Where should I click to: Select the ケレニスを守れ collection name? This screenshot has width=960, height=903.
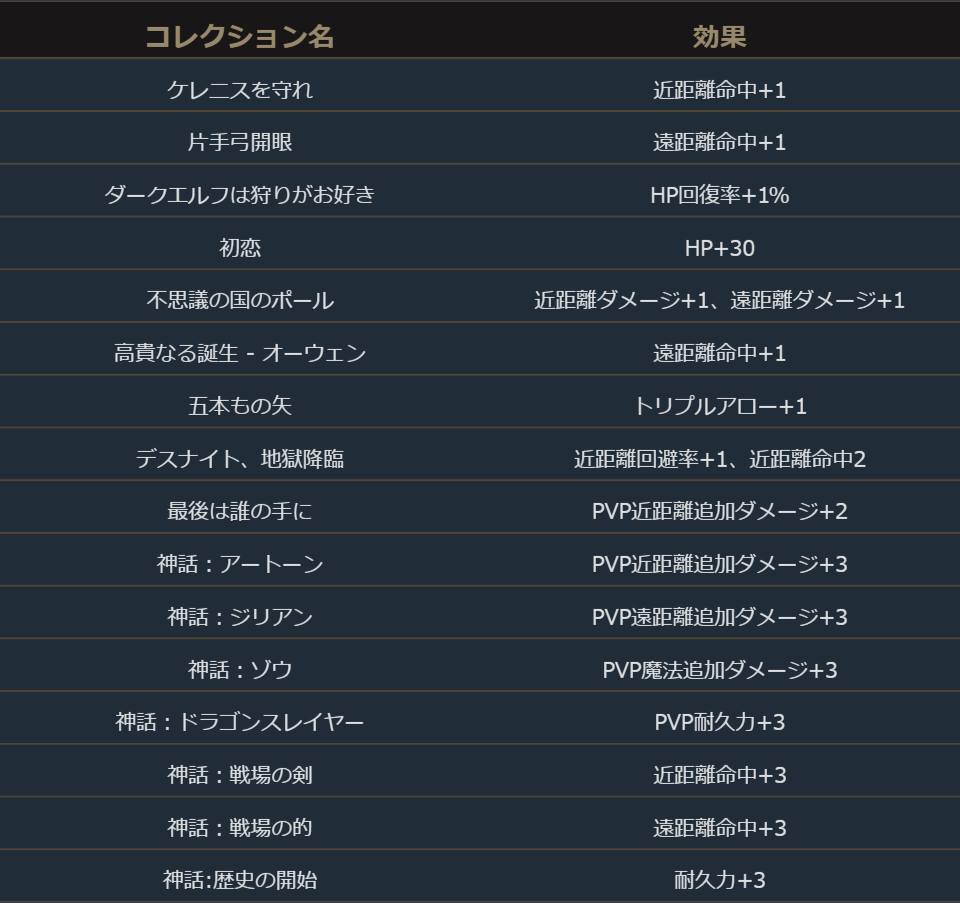tap(240, 90)
